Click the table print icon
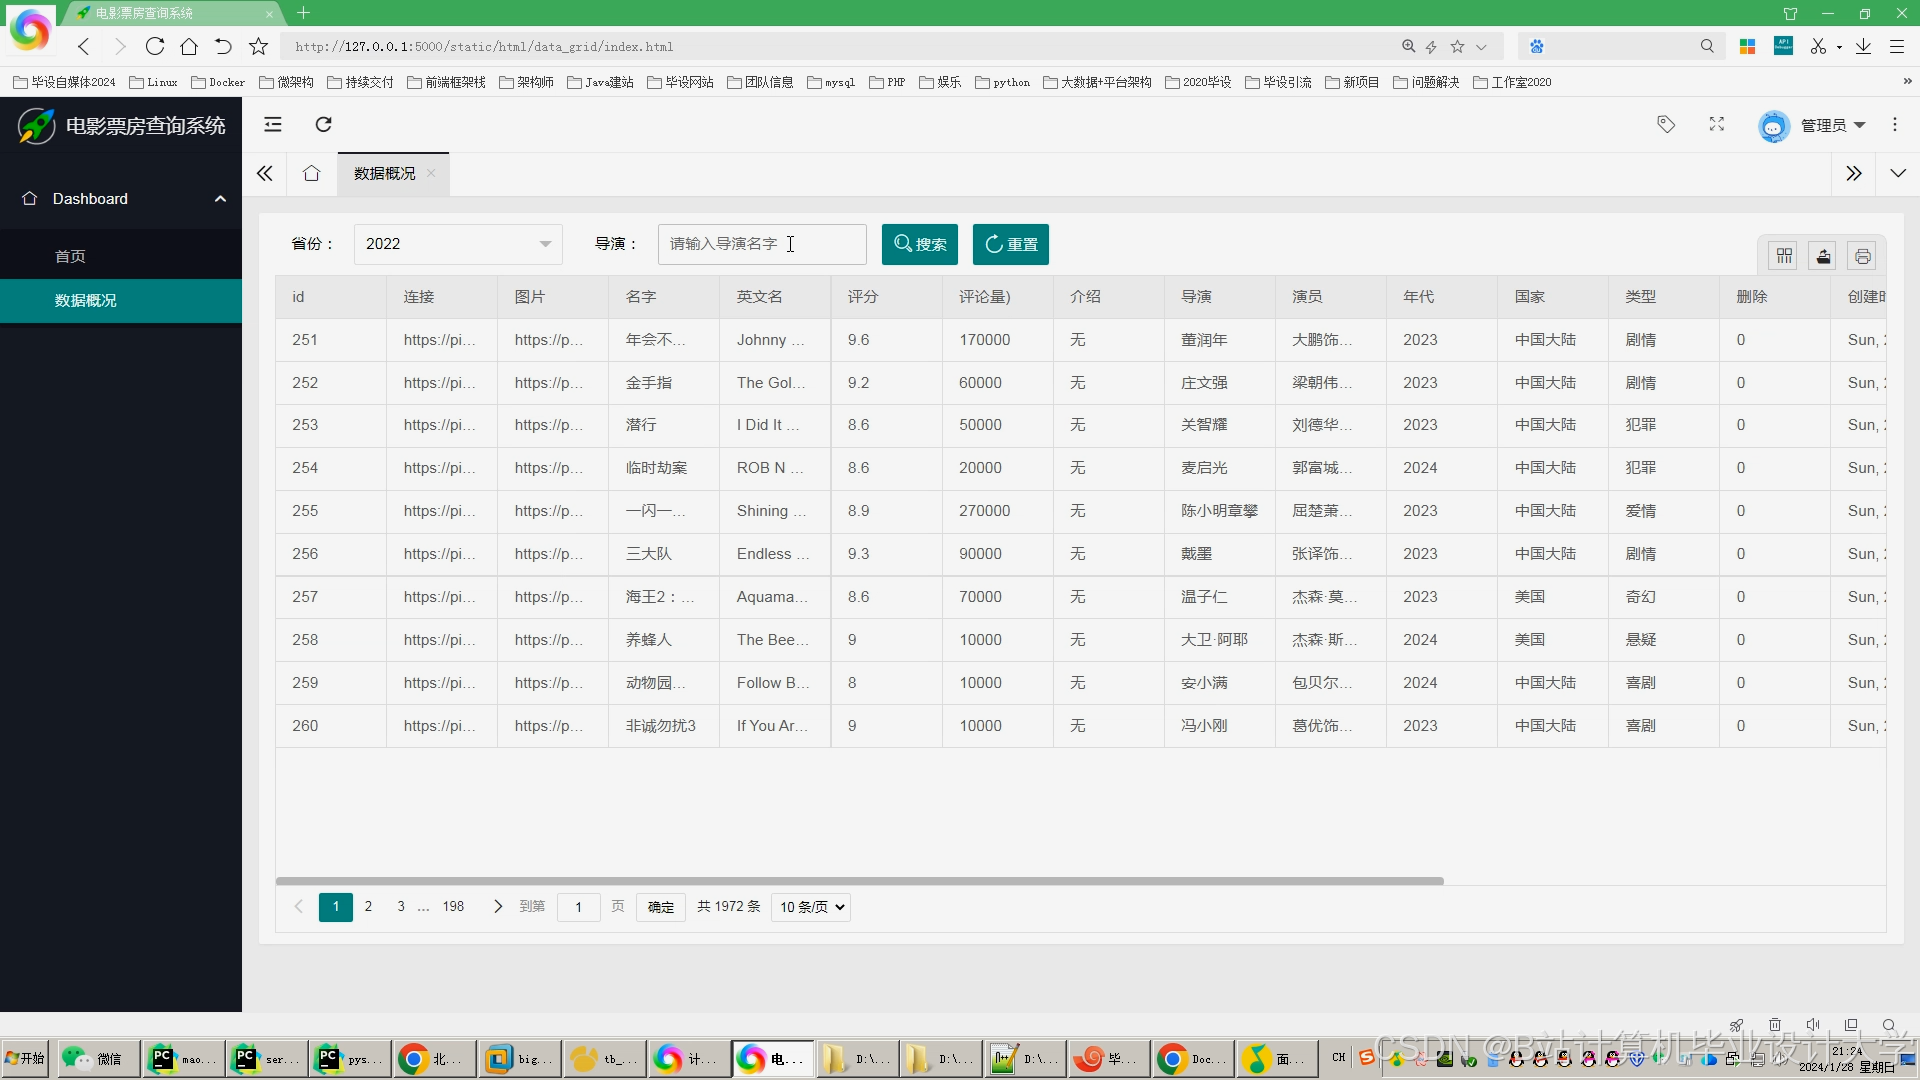 point(1862,256)
